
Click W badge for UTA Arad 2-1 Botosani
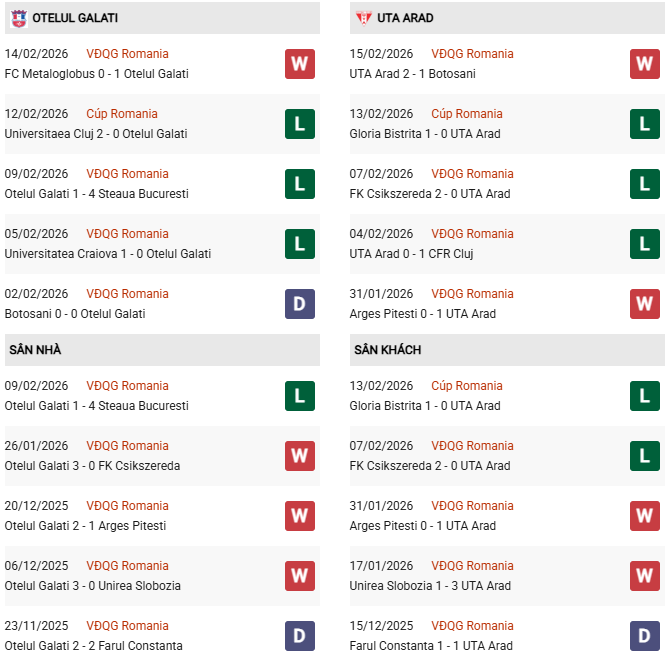coord(644,64)
